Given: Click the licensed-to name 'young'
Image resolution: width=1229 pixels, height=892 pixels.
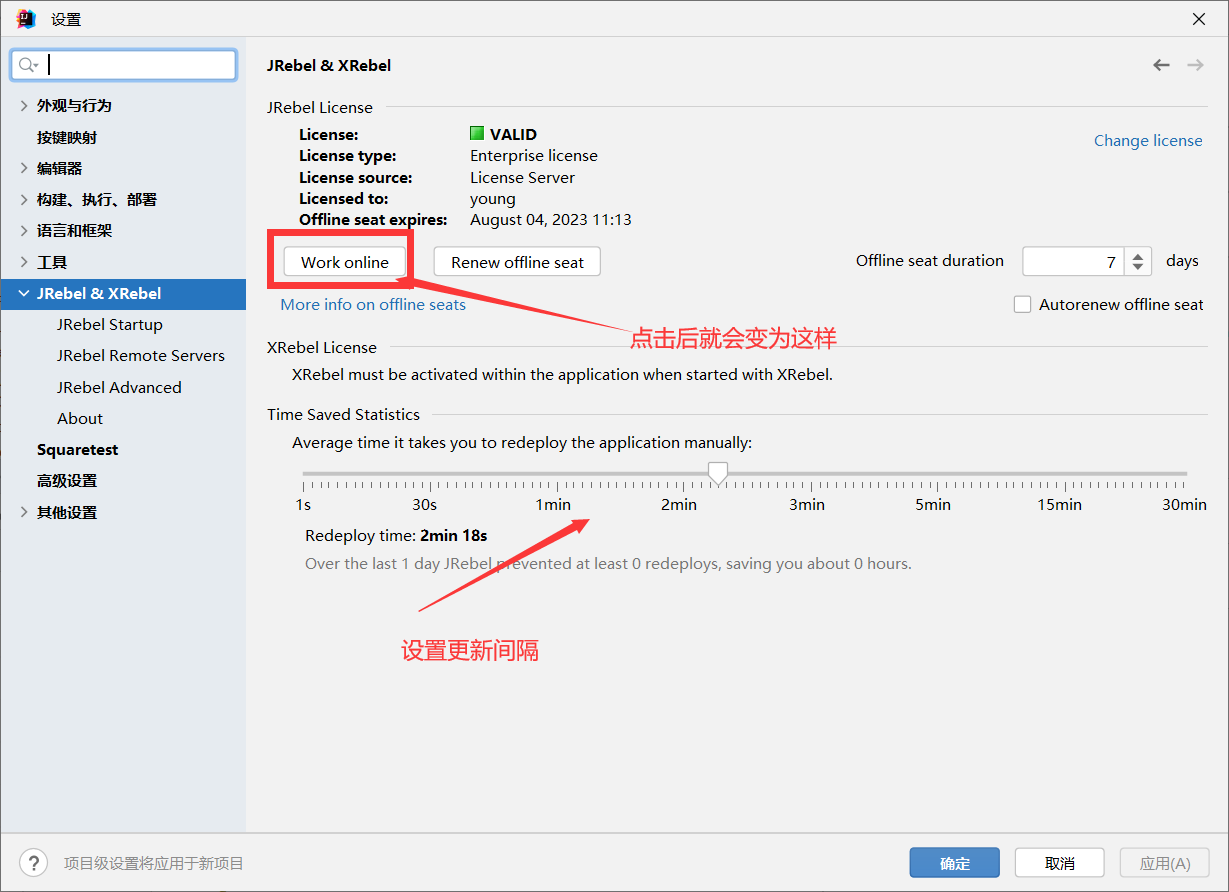Looking at the screenshot, I should 493,198.
